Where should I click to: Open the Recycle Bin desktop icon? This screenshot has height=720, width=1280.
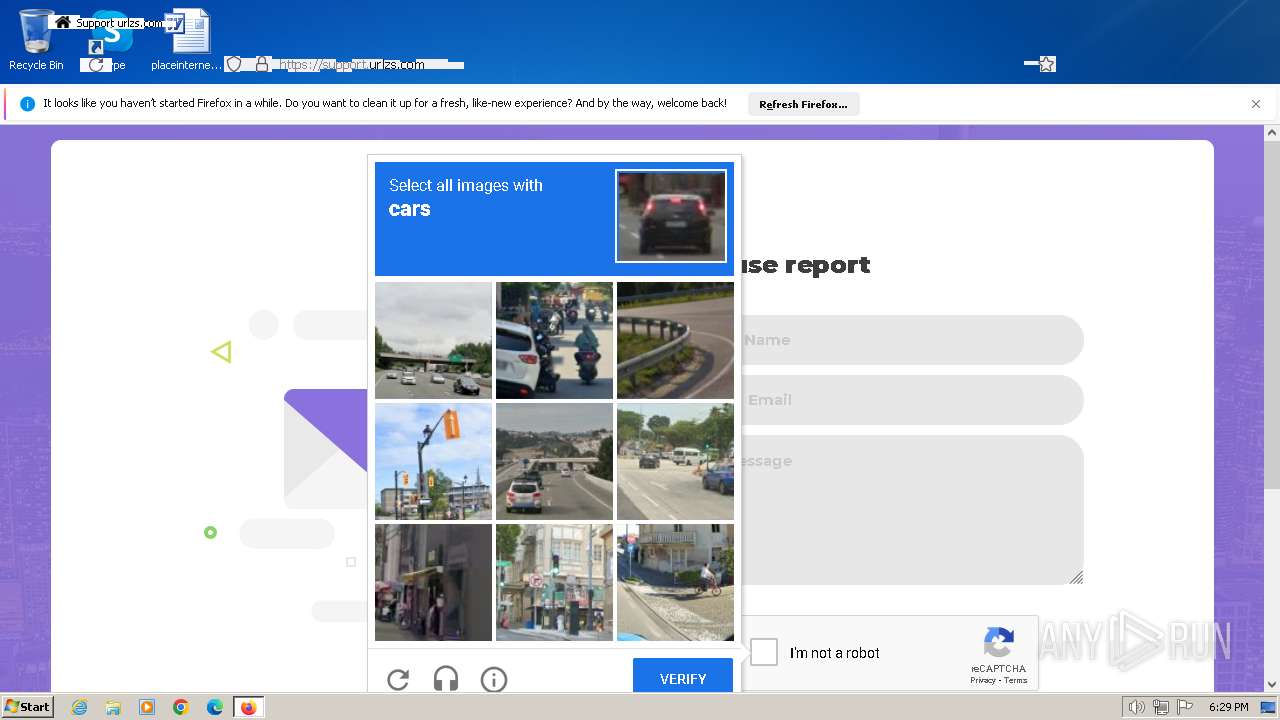pos(36,40)
